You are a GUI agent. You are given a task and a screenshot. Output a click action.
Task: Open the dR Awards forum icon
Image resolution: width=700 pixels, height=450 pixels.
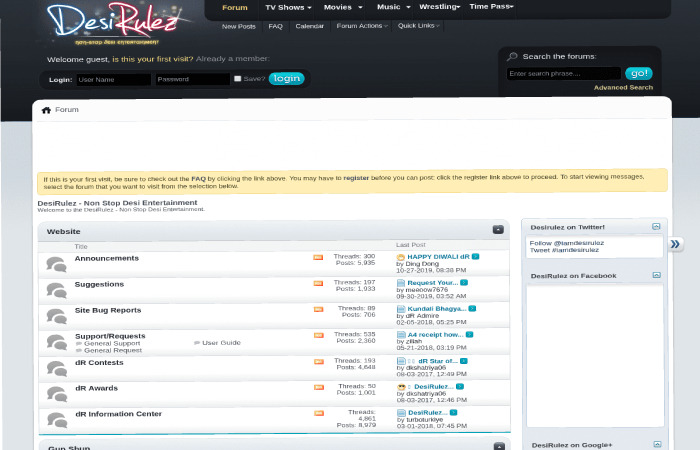tap(57, 394)
